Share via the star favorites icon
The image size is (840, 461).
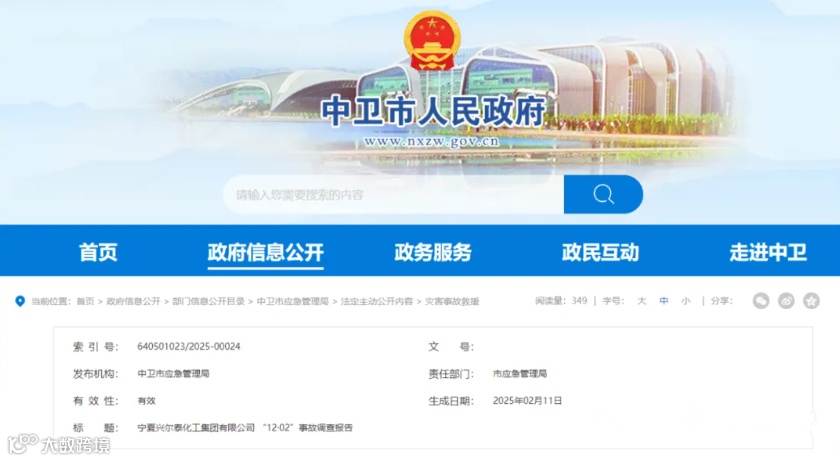pyautogui.click(x=811, y=301)
